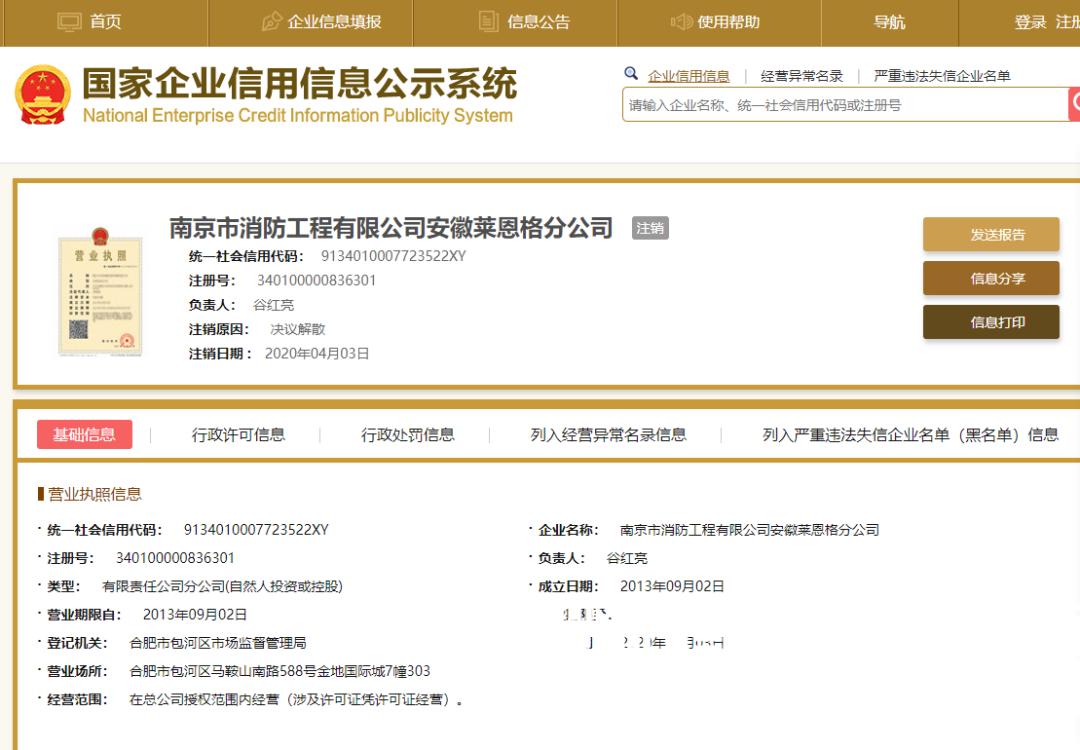
Task: Click the 发送报告 button
Action: click(x=990, y=234)
